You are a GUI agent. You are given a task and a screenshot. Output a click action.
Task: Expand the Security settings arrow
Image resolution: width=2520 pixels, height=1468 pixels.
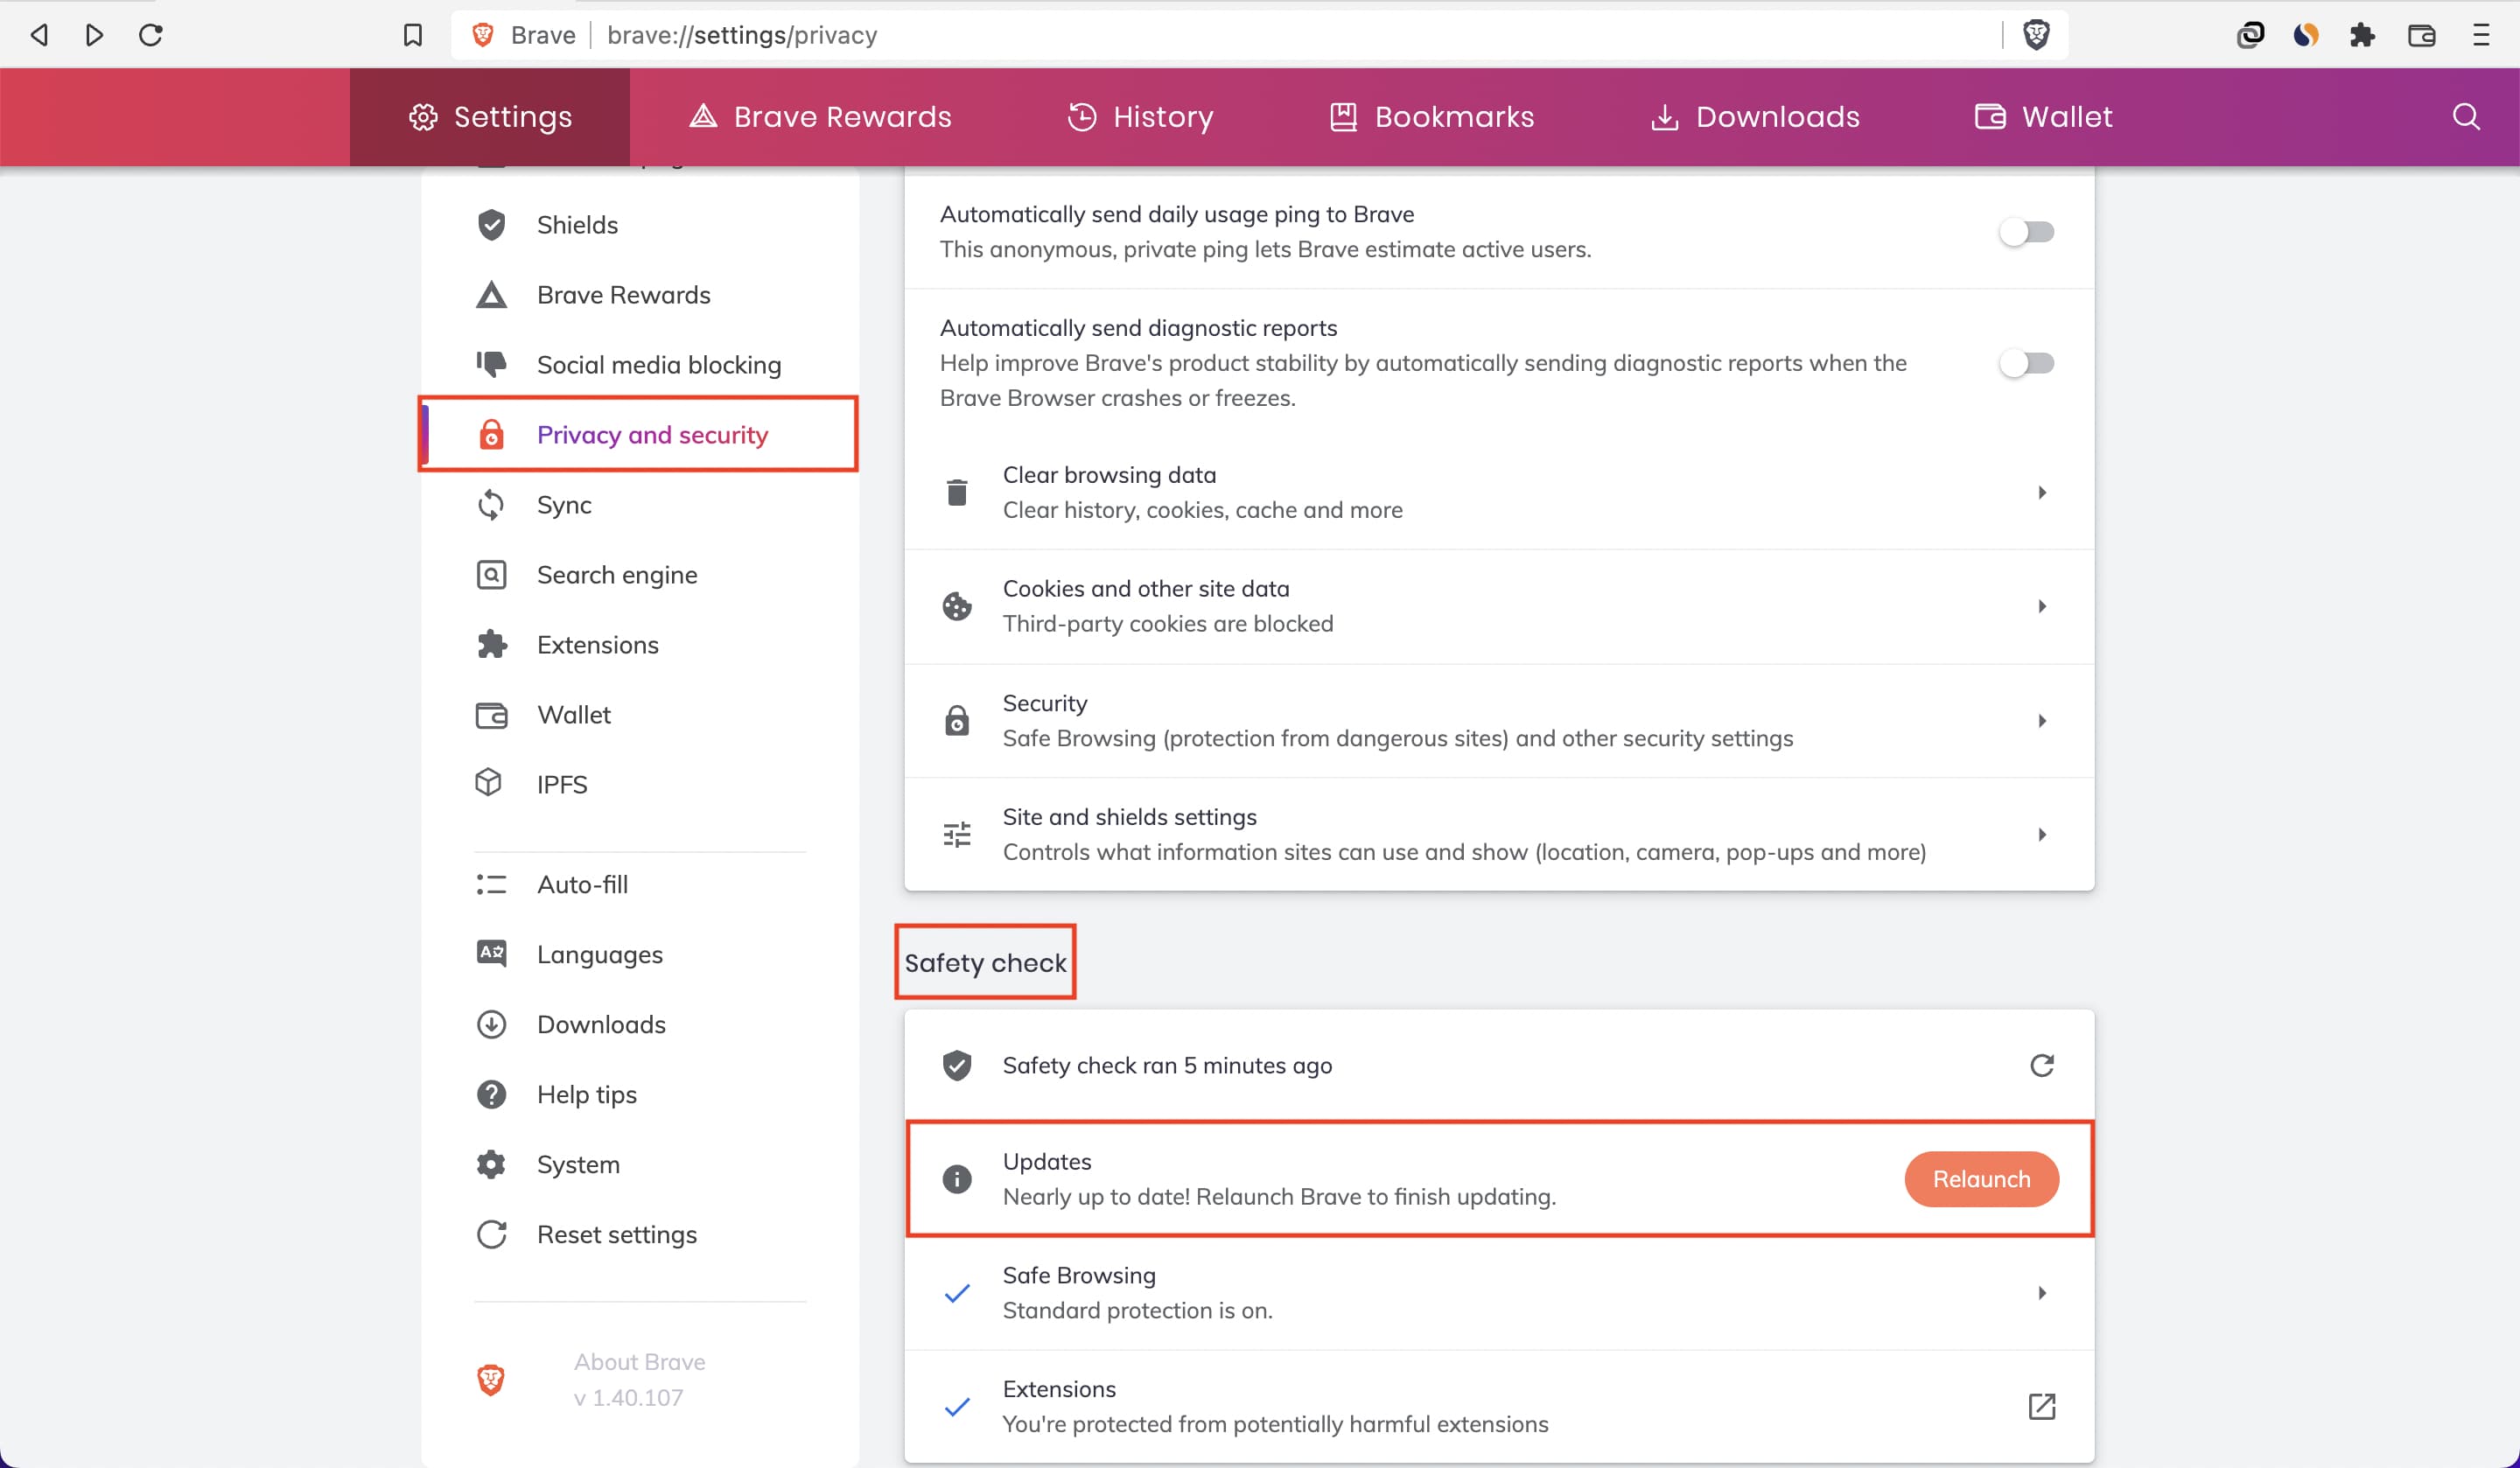[2042, 720]
